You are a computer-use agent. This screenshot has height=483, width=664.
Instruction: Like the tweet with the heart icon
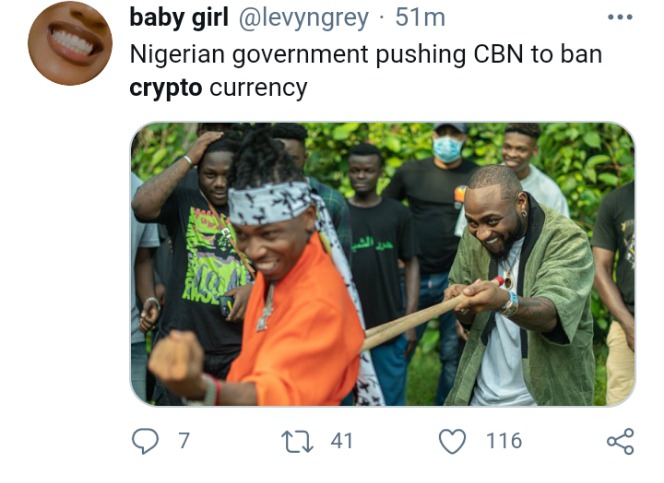[452, 441]
